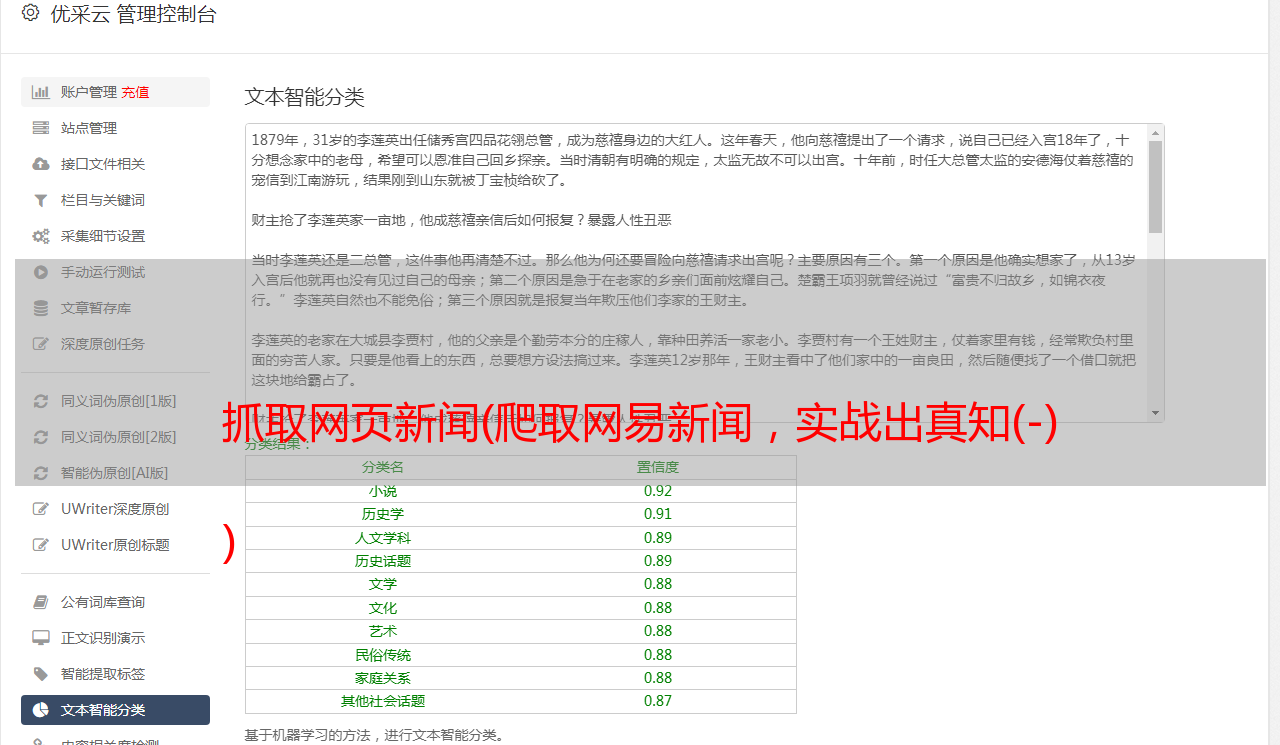1280x745 pixels.
Task: Click the 家庭关系 category cell
Action: pyautogui.click(x=383, y=678)
